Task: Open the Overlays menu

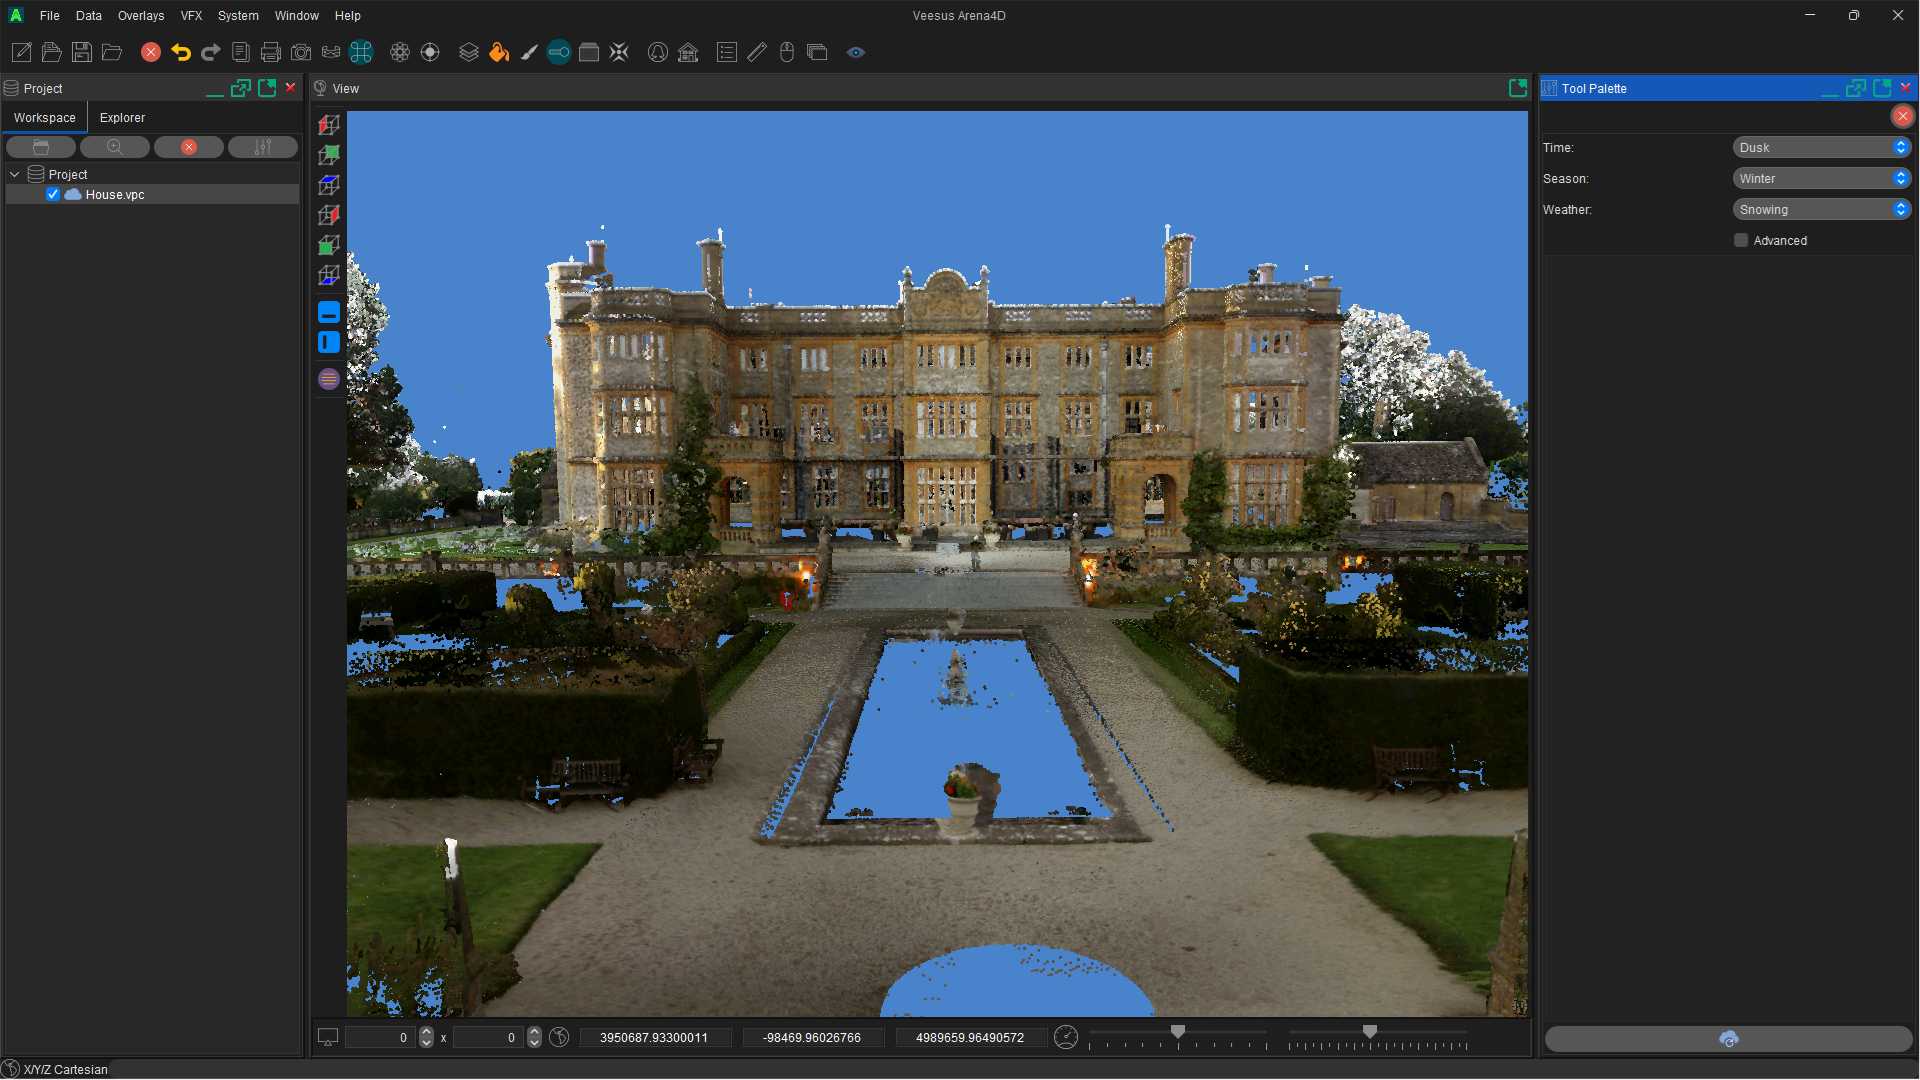Action: [x=140, y=15]
